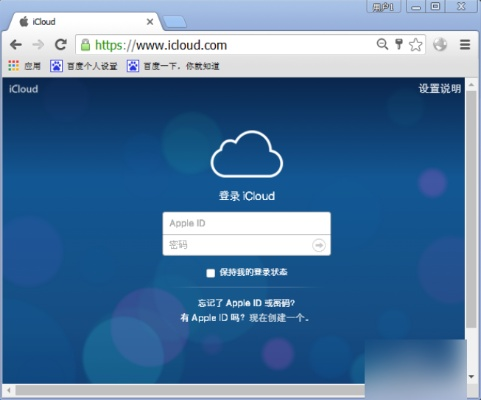Open the zoom magnifier icon in address bar
This screenshot has height=400, width=481.
382,44
